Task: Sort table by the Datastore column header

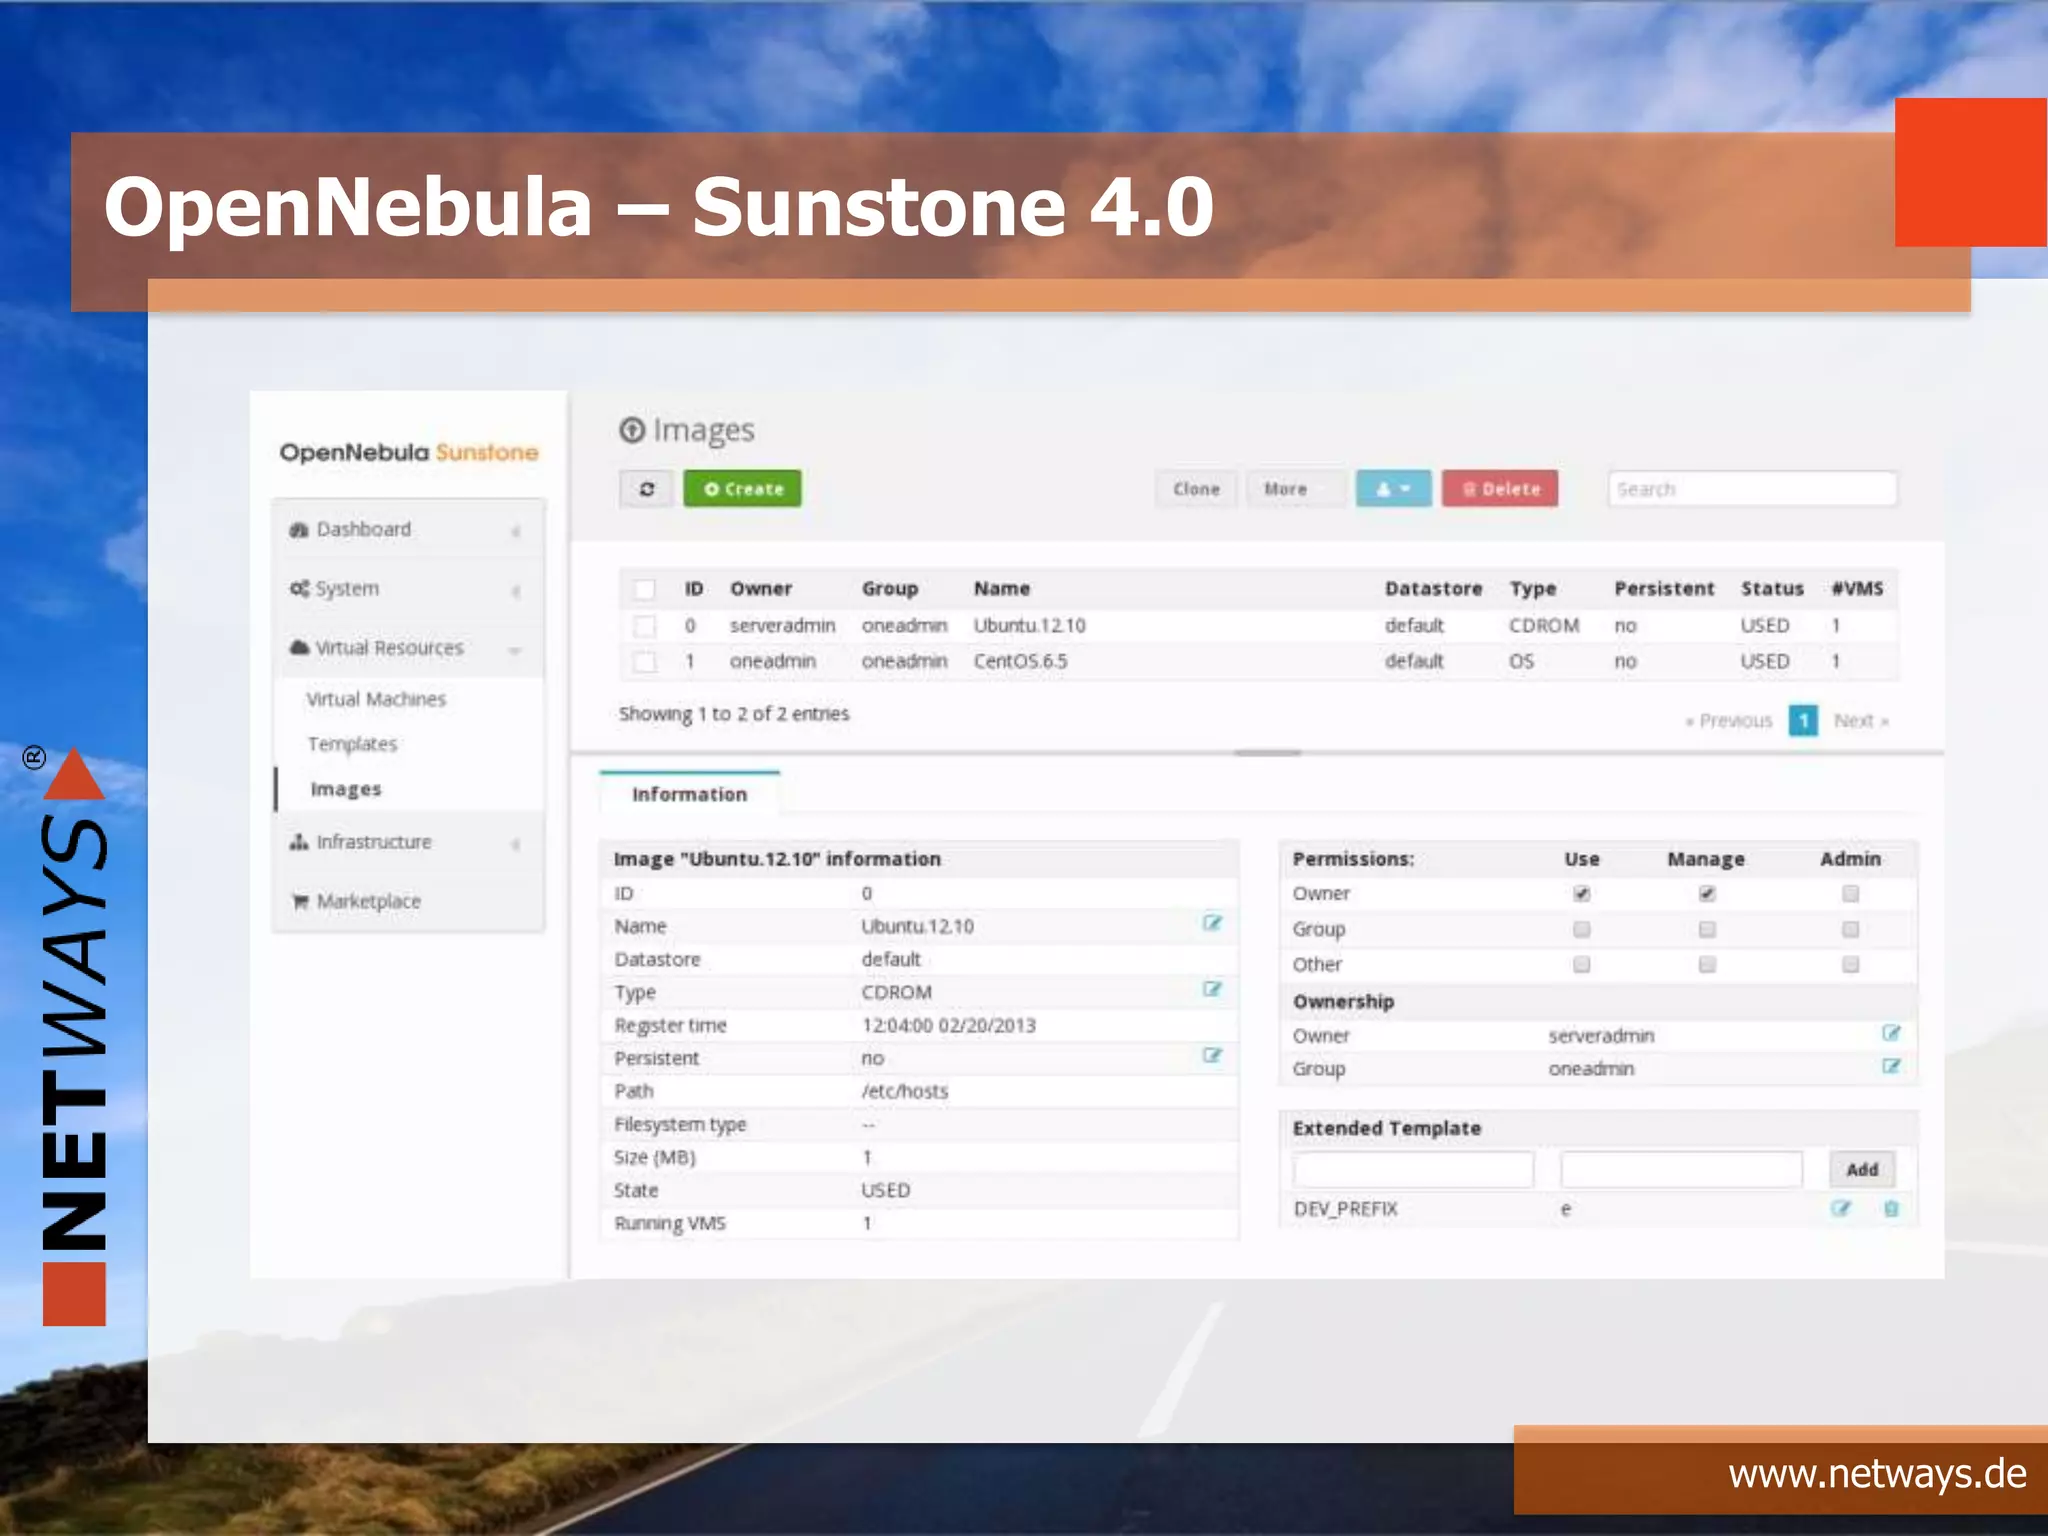Action: click(x=1433, y=589)
